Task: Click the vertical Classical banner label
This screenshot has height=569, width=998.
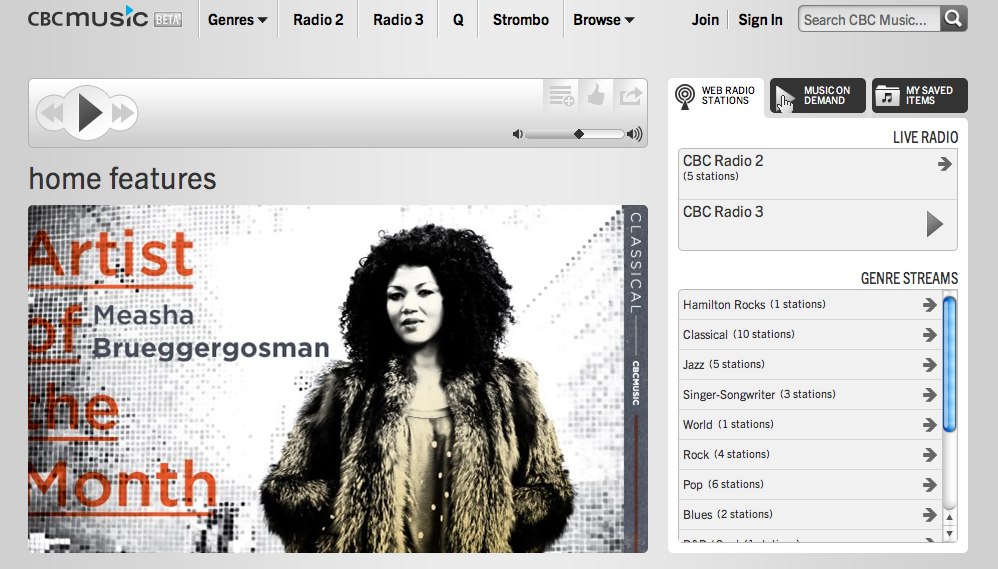Action: point(635,263)
